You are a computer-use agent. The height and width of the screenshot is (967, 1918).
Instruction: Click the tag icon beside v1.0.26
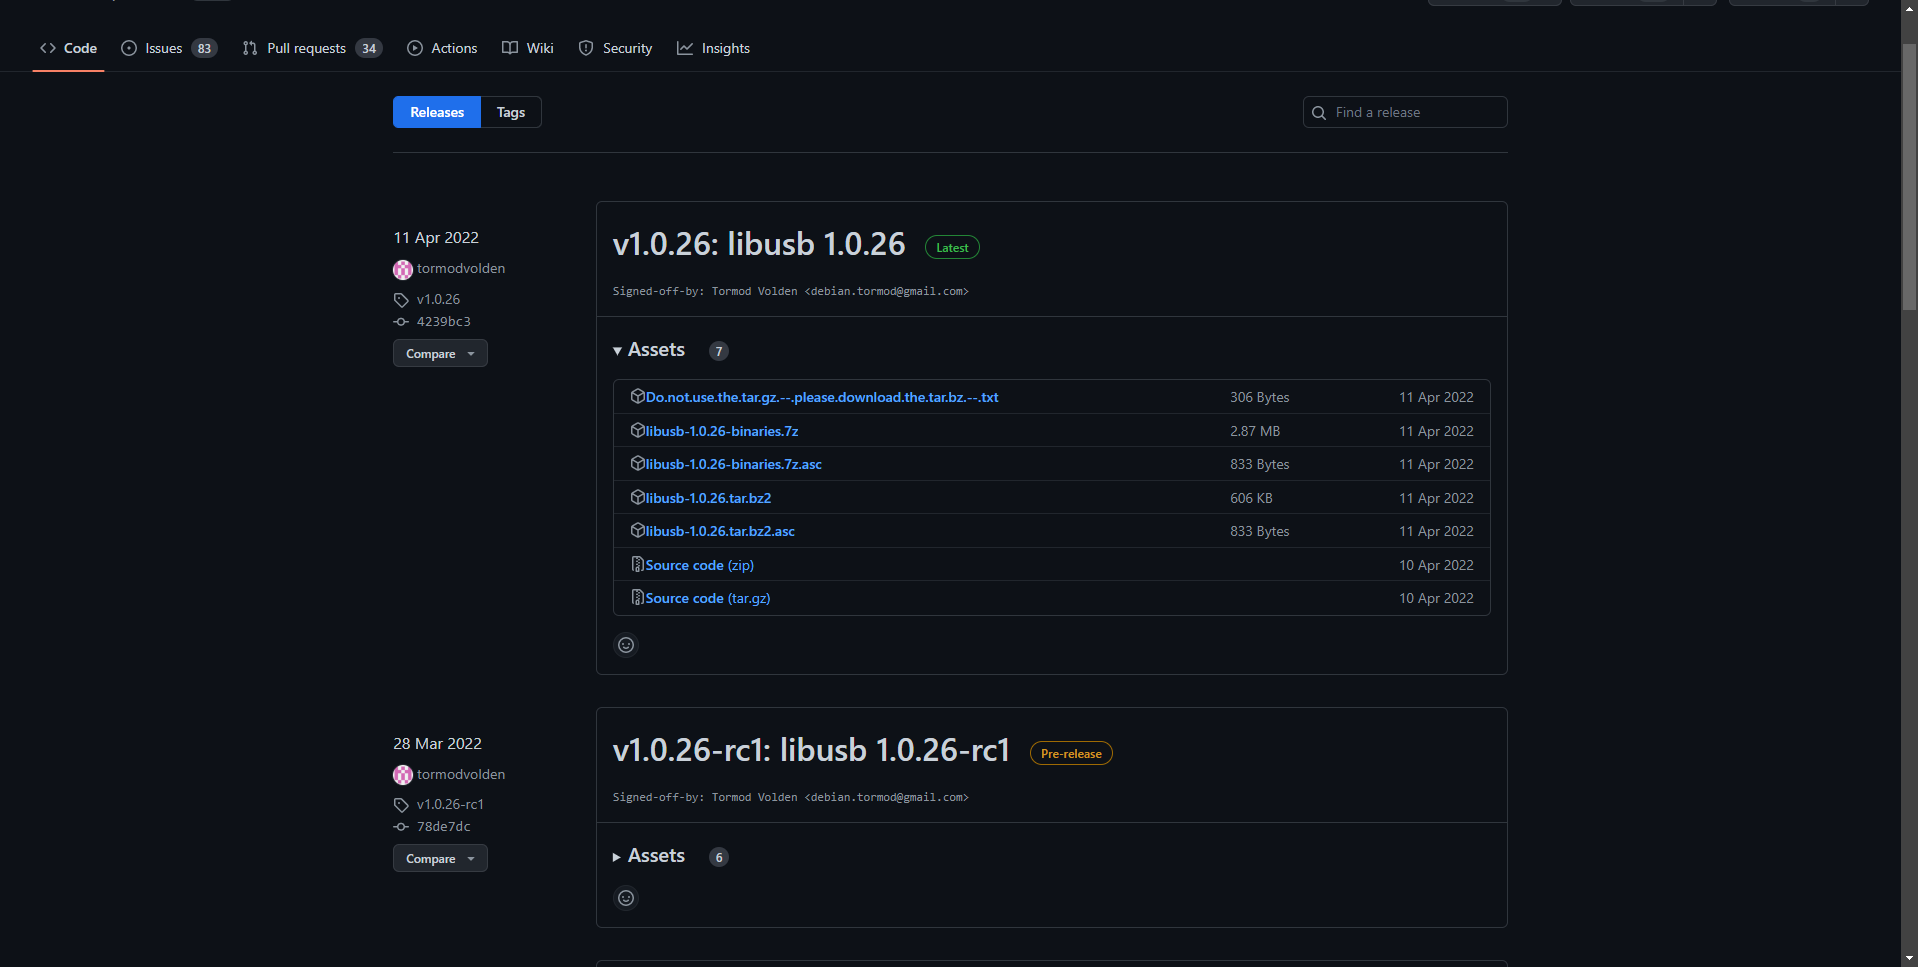tap(401, 299)
